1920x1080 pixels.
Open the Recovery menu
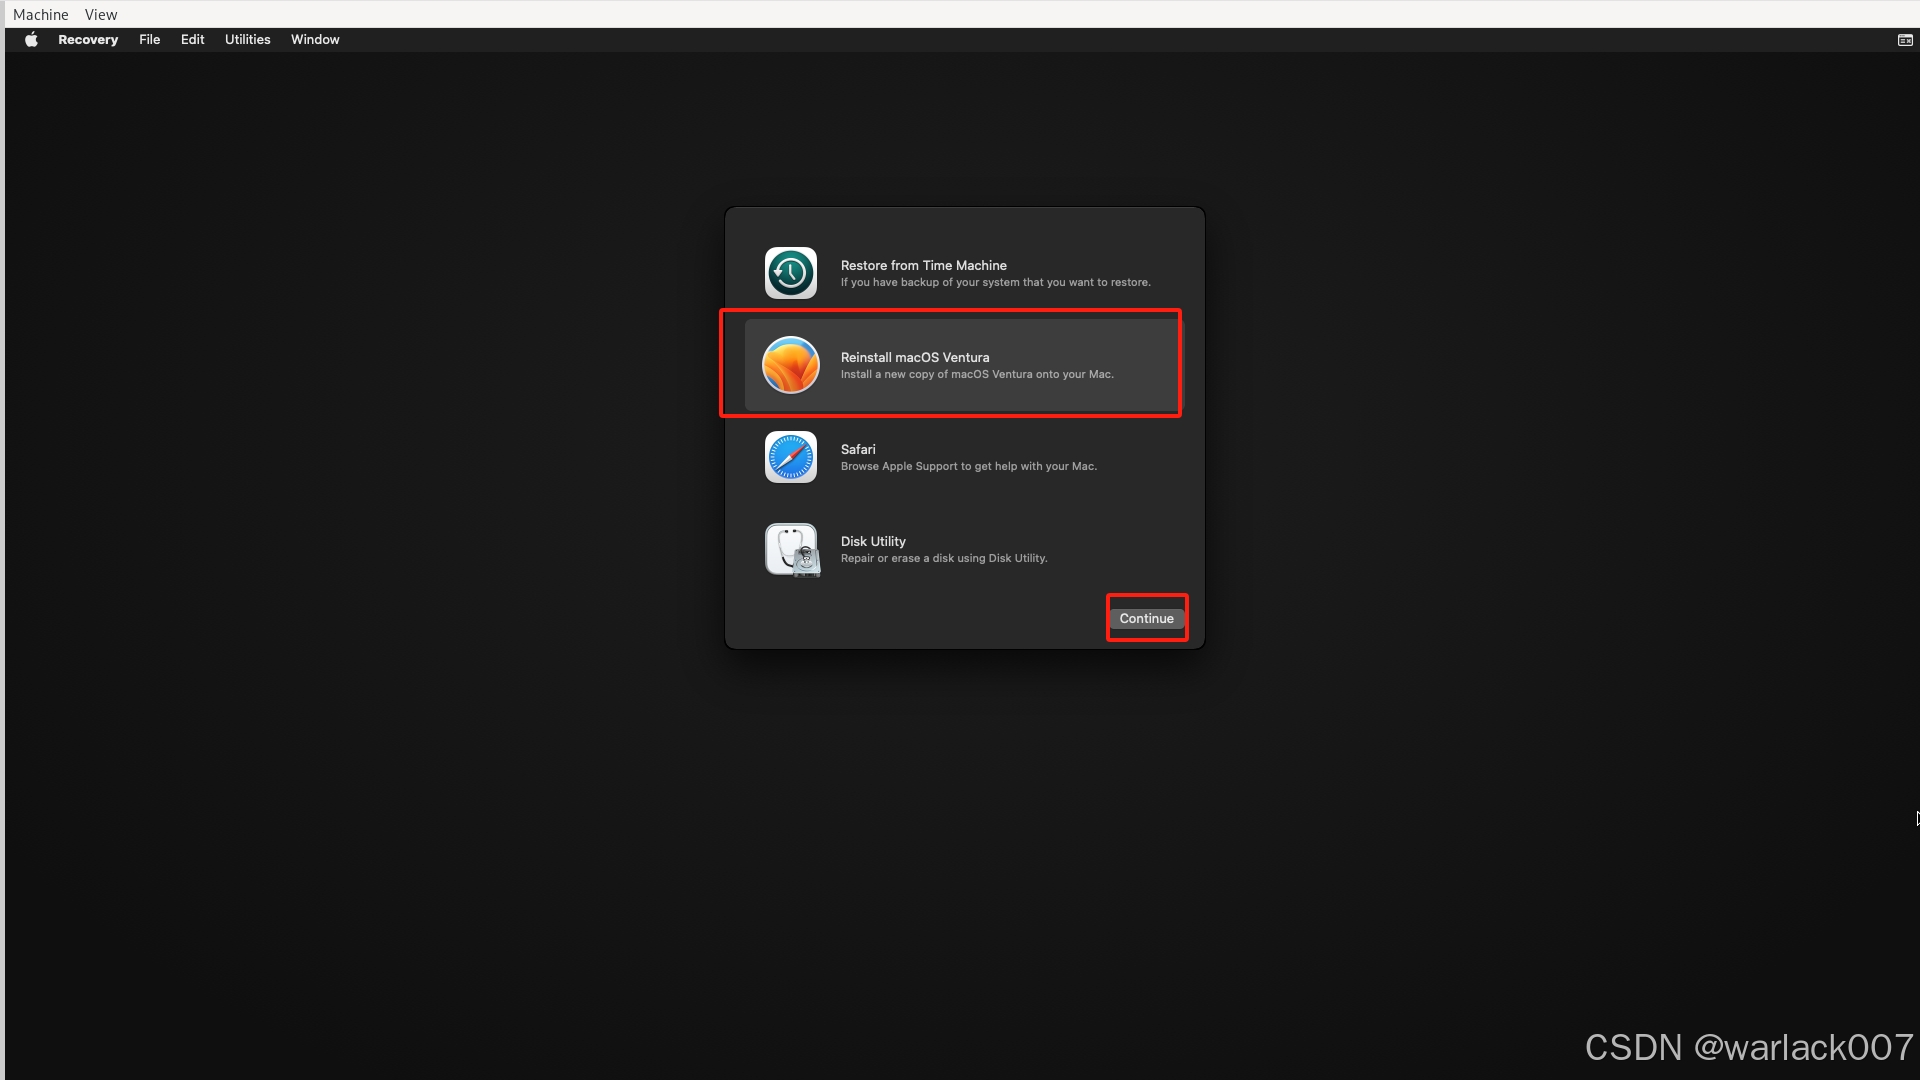pyautogui.click(x=88, y=40)
